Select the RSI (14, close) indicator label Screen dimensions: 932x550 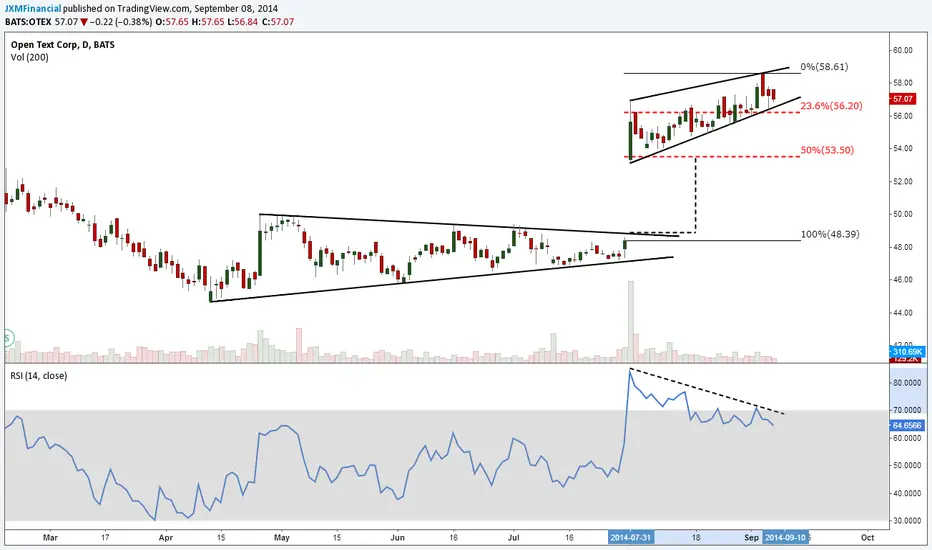point(39,376)
